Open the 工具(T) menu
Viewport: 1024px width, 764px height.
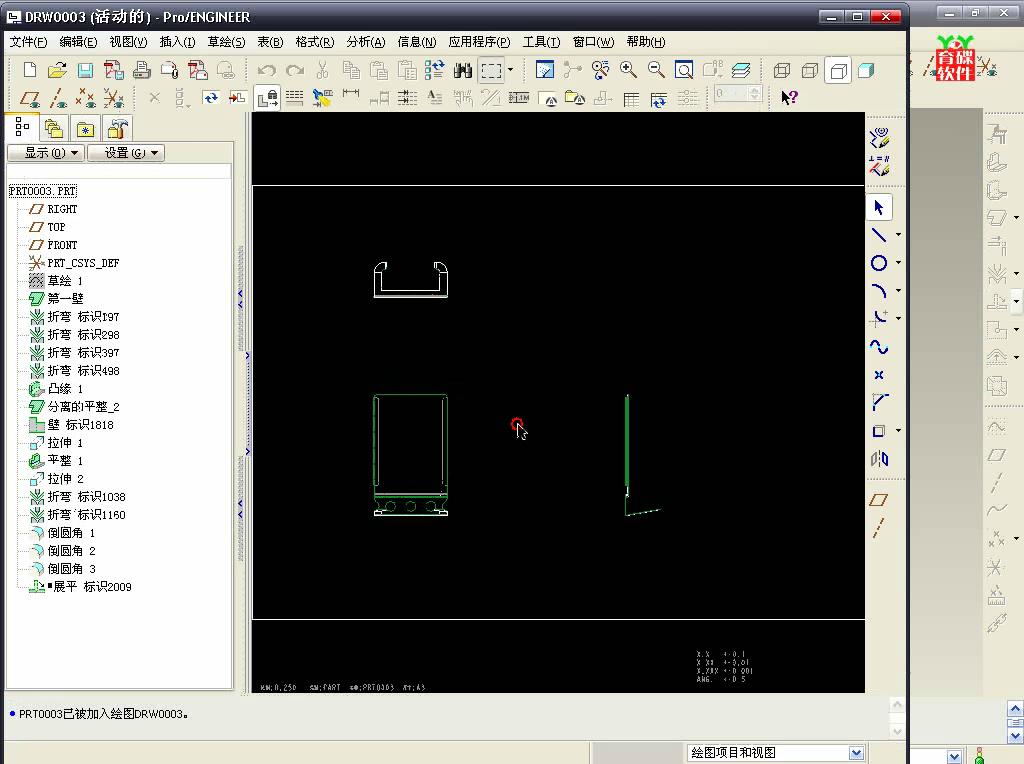pyautogui.click(x=541, y=42)
